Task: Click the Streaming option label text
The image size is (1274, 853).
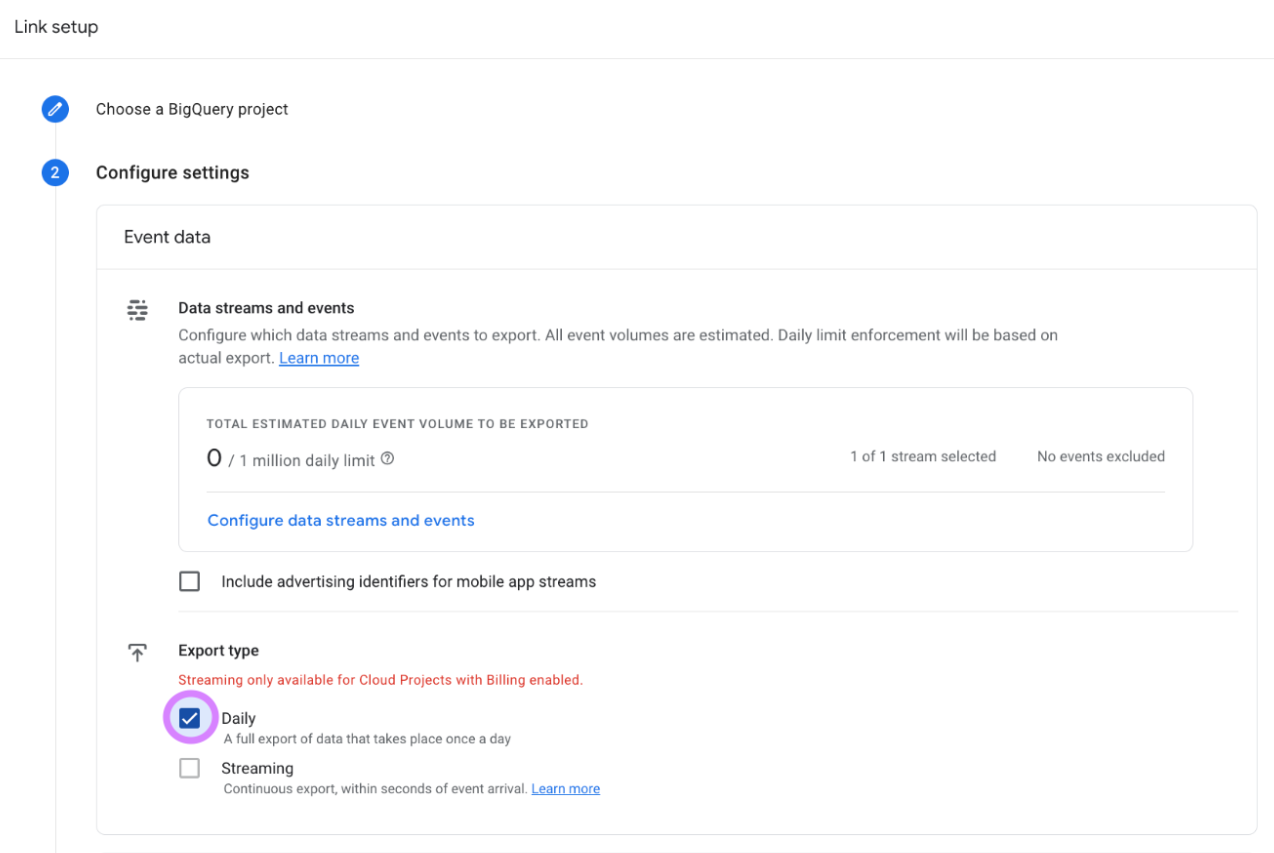Action: (x=257, y=768)
